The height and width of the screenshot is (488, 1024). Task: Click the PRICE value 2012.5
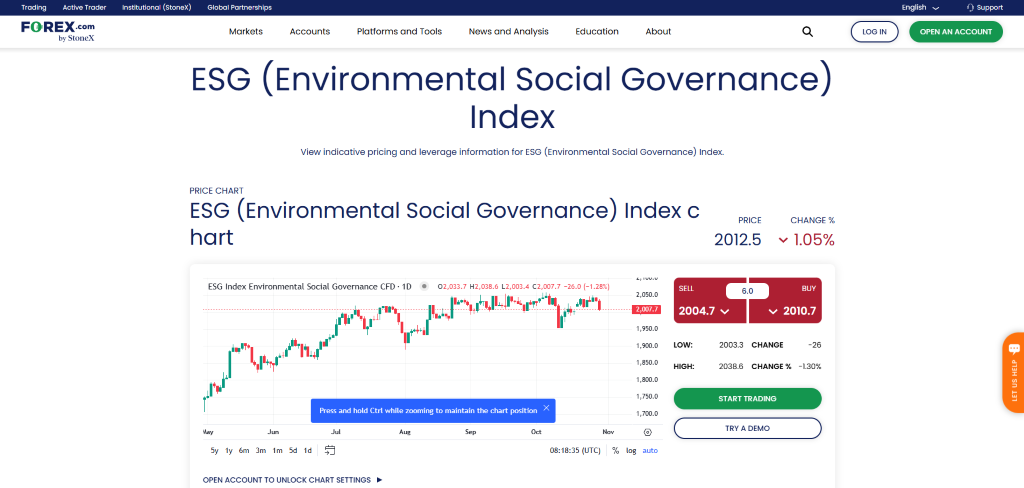[x=737, y=240]
